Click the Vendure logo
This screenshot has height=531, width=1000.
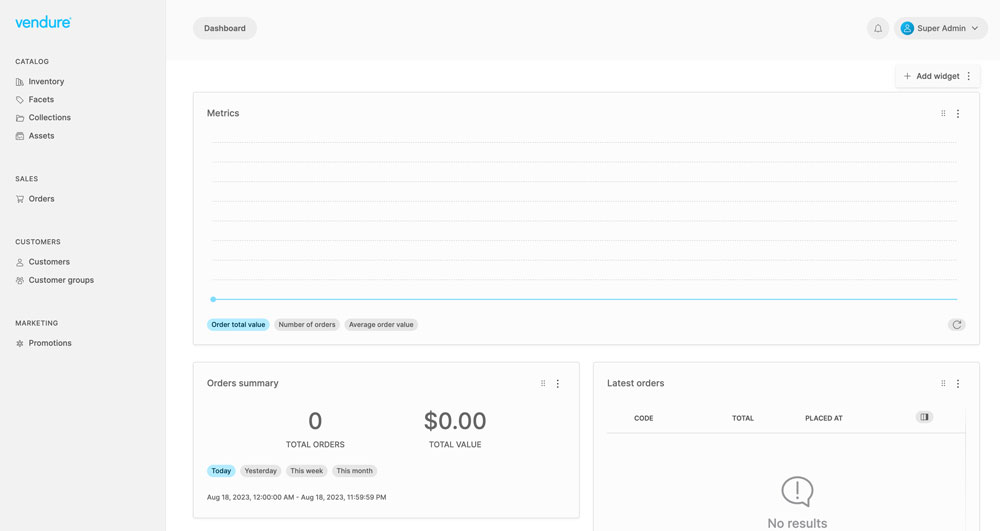(x=43, y=22)
